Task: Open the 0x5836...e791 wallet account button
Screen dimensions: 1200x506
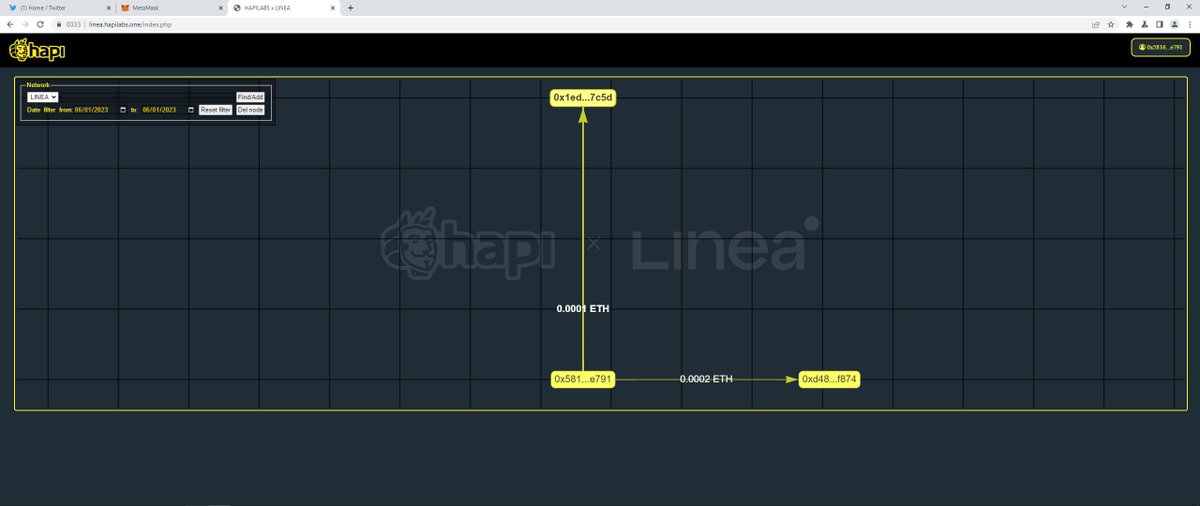Action: 1161,47
